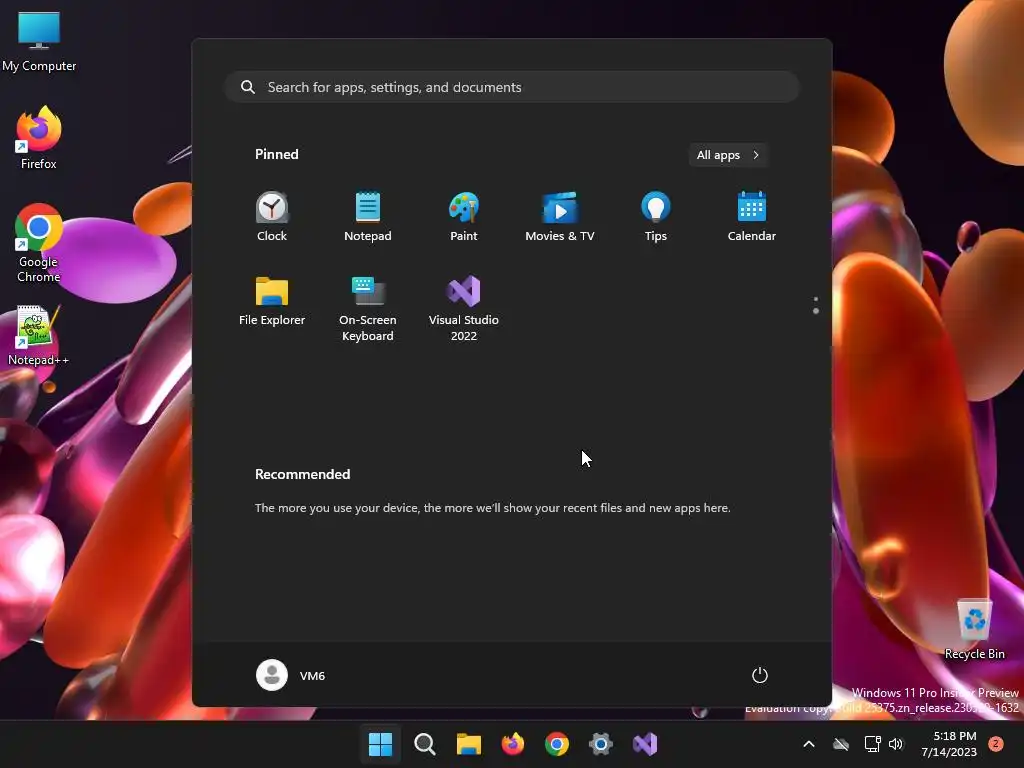Select the My Computer desktop icon
The height and width of the screenshot is (768, 1024).
[x=39, y=41]
